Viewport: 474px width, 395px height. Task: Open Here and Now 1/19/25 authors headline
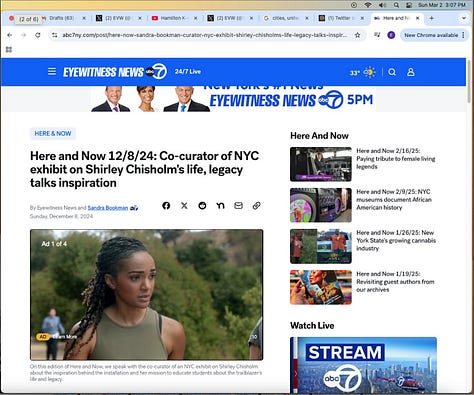(395, 282)
